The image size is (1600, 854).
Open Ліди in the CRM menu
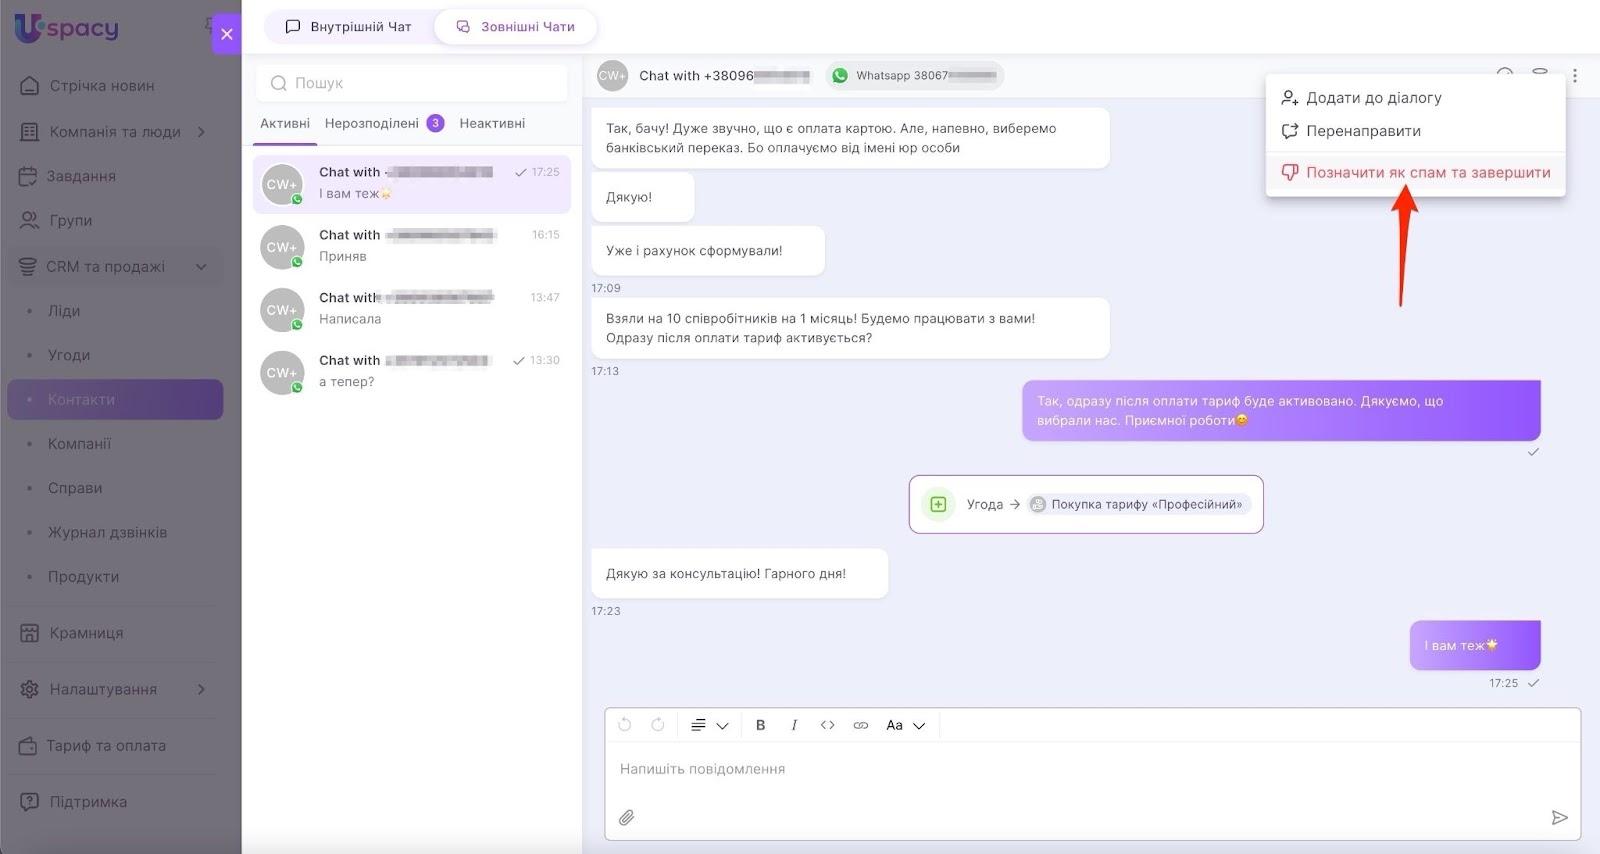tap(64, 311)
